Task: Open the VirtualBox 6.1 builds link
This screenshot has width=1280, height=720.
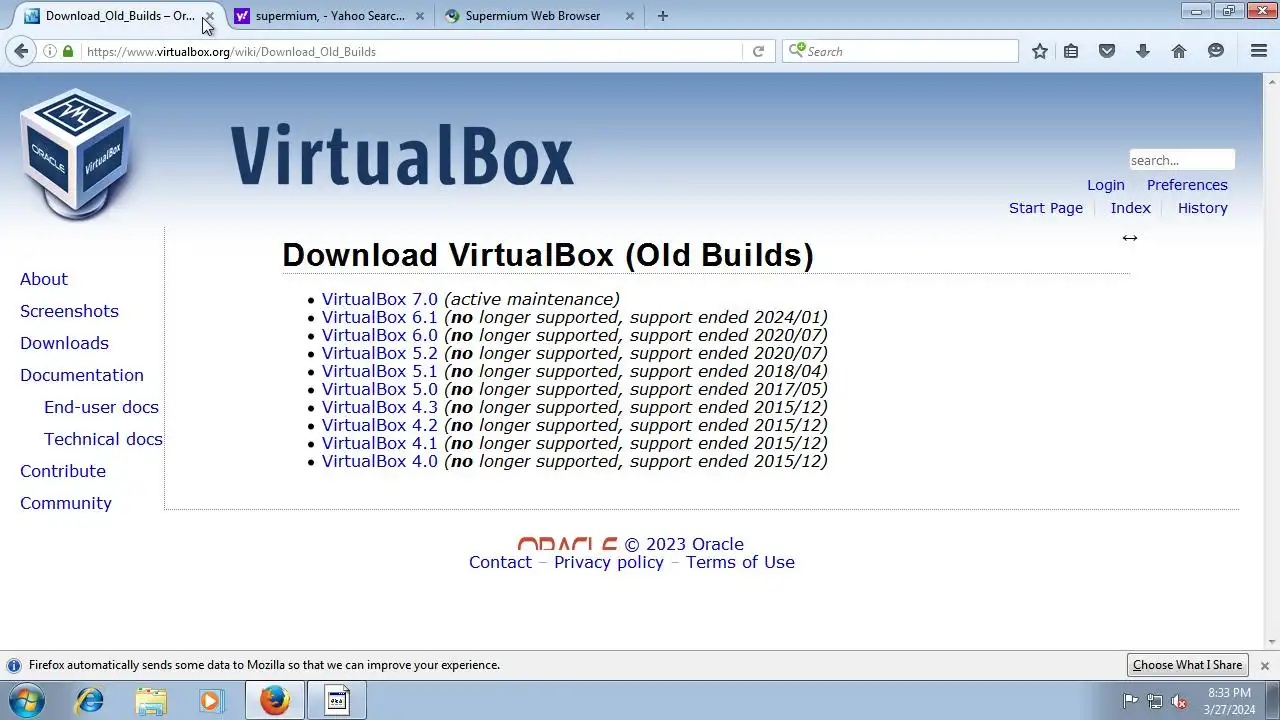Action: [380, 317]
